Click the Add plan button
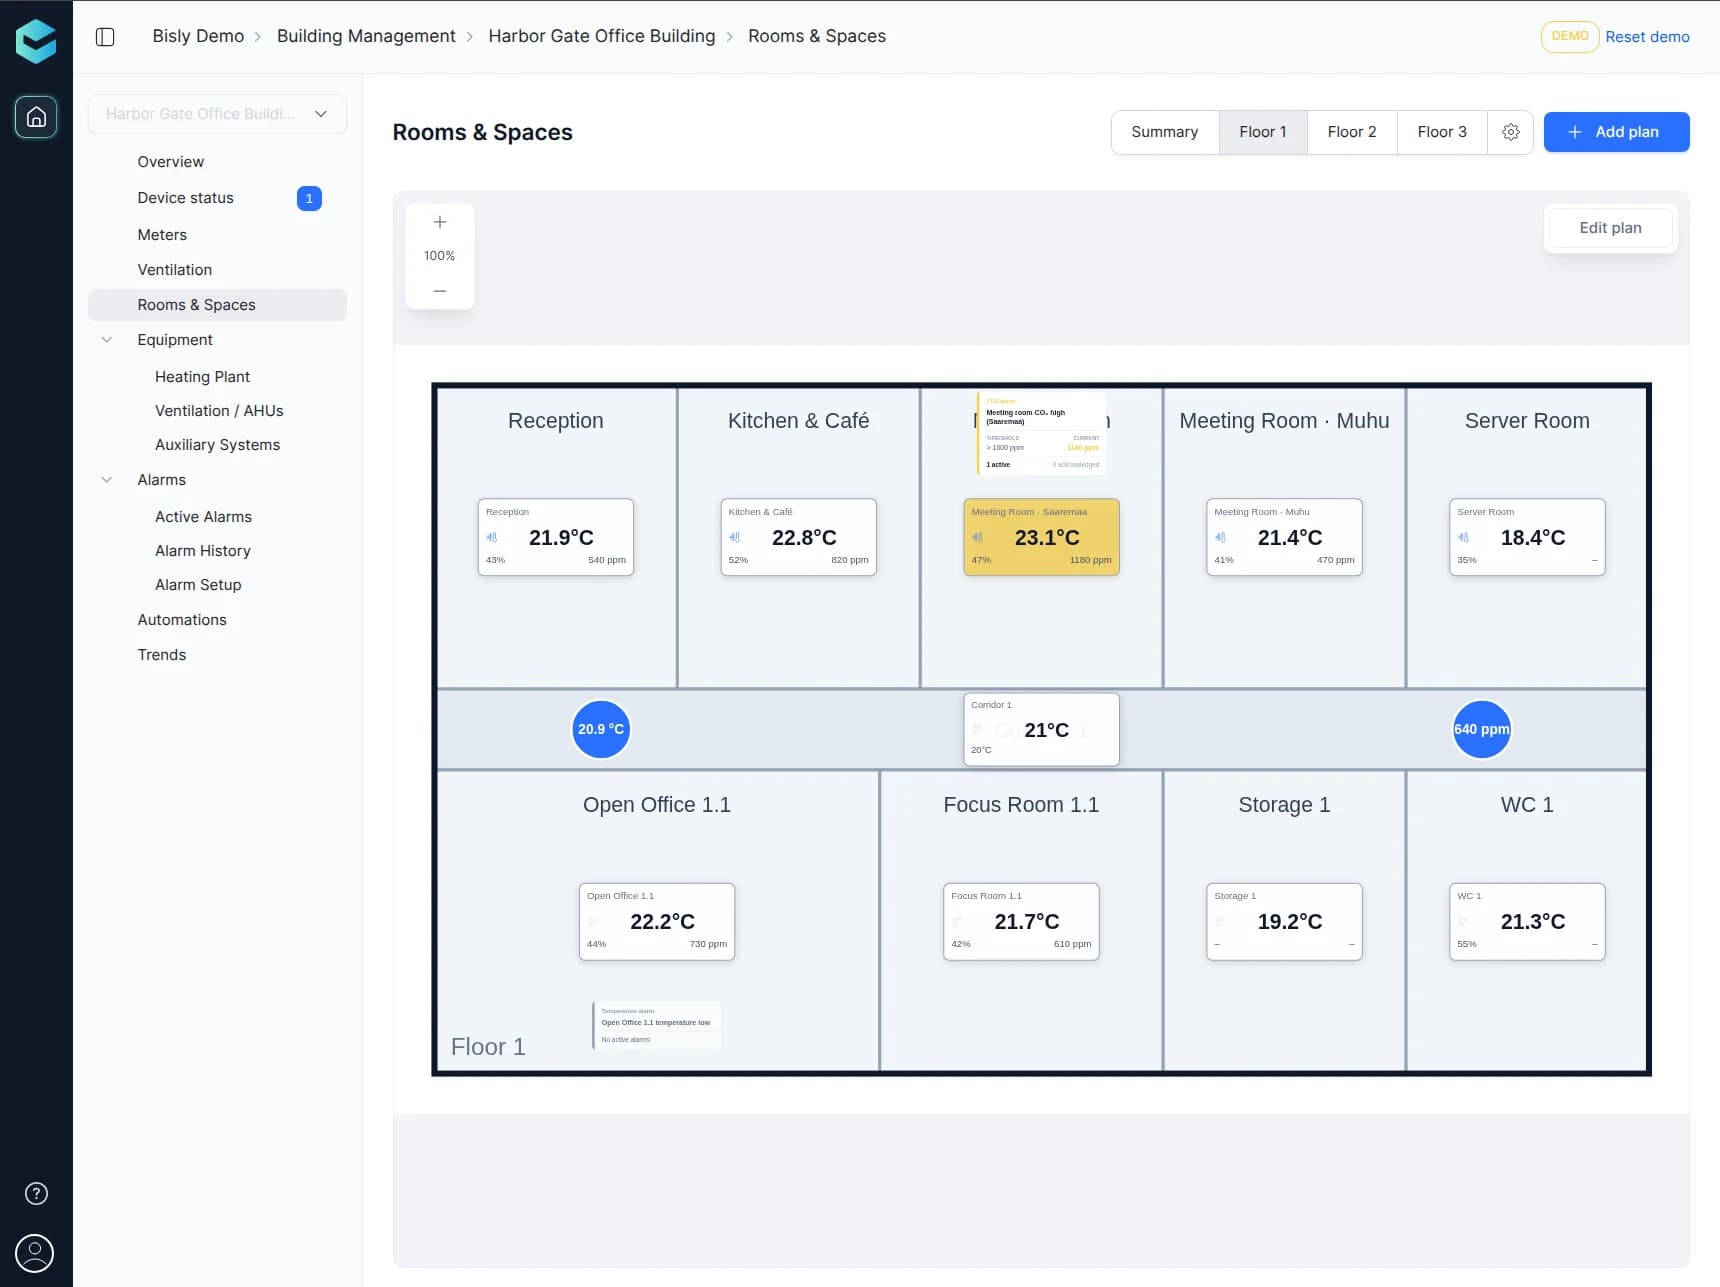Image resolution: width=1720 pixels, height=1287 pixels. 1616,132
